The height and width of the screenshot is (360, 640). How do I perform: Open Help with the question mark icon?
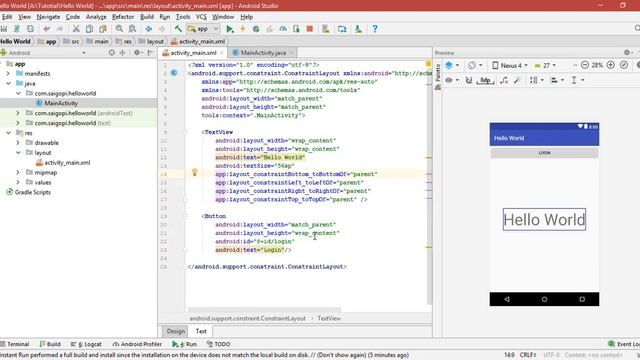pos(375,29)
